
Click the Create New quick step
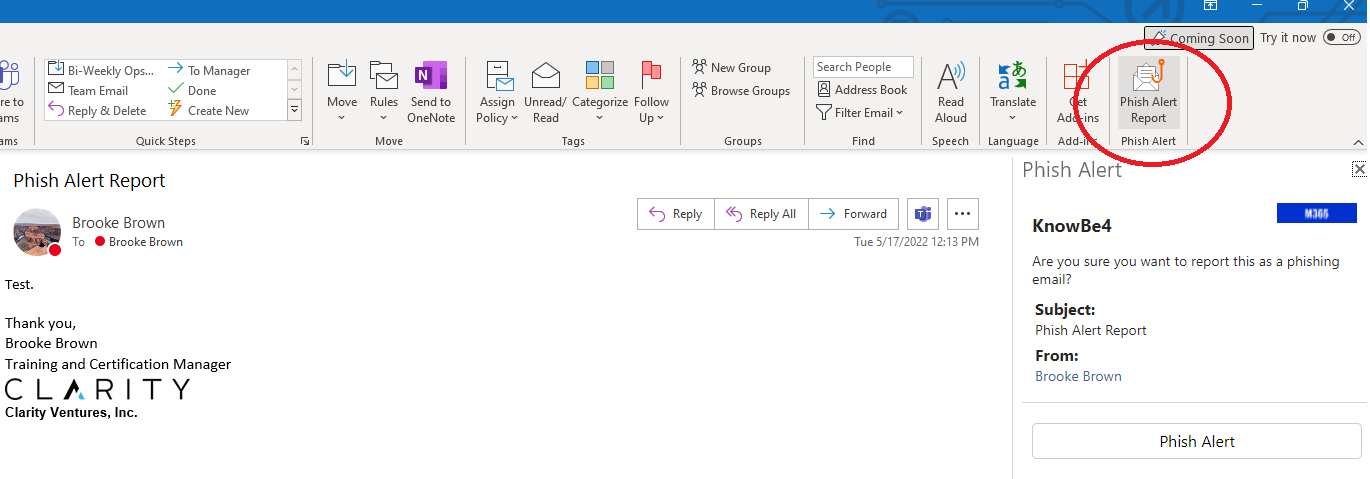[x=208, y=110]
